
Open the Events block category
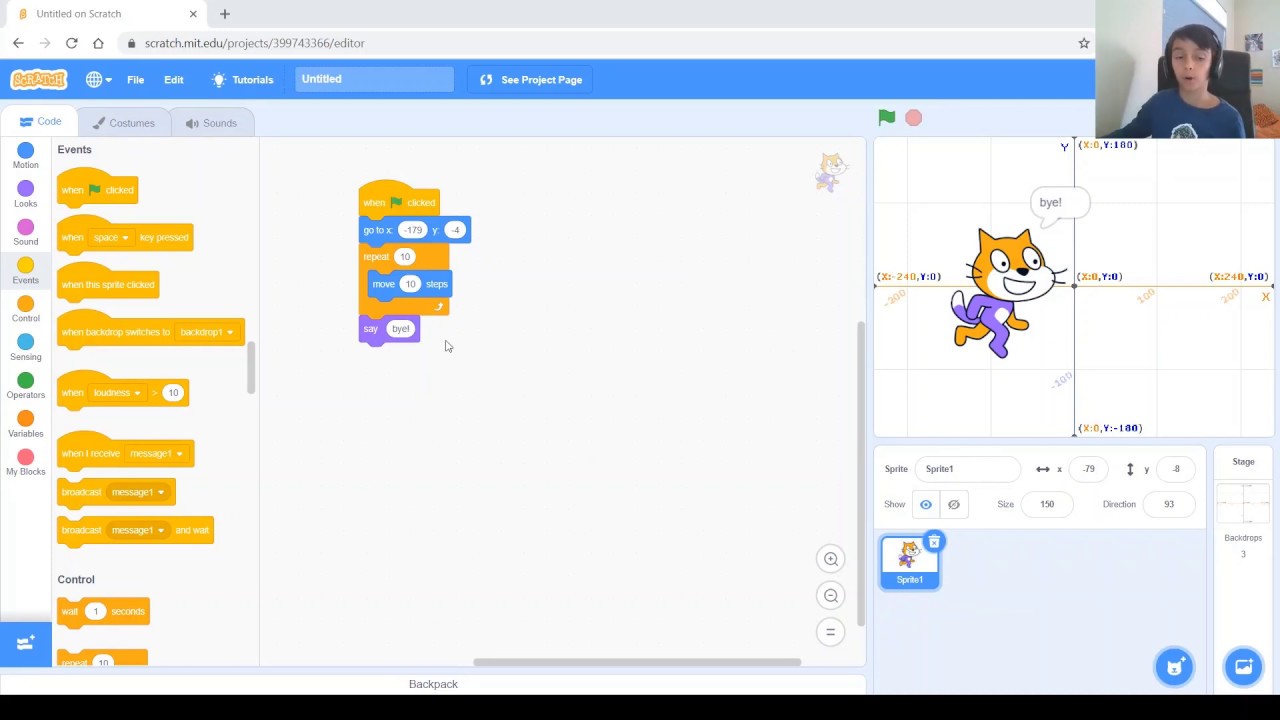(25, 271)
